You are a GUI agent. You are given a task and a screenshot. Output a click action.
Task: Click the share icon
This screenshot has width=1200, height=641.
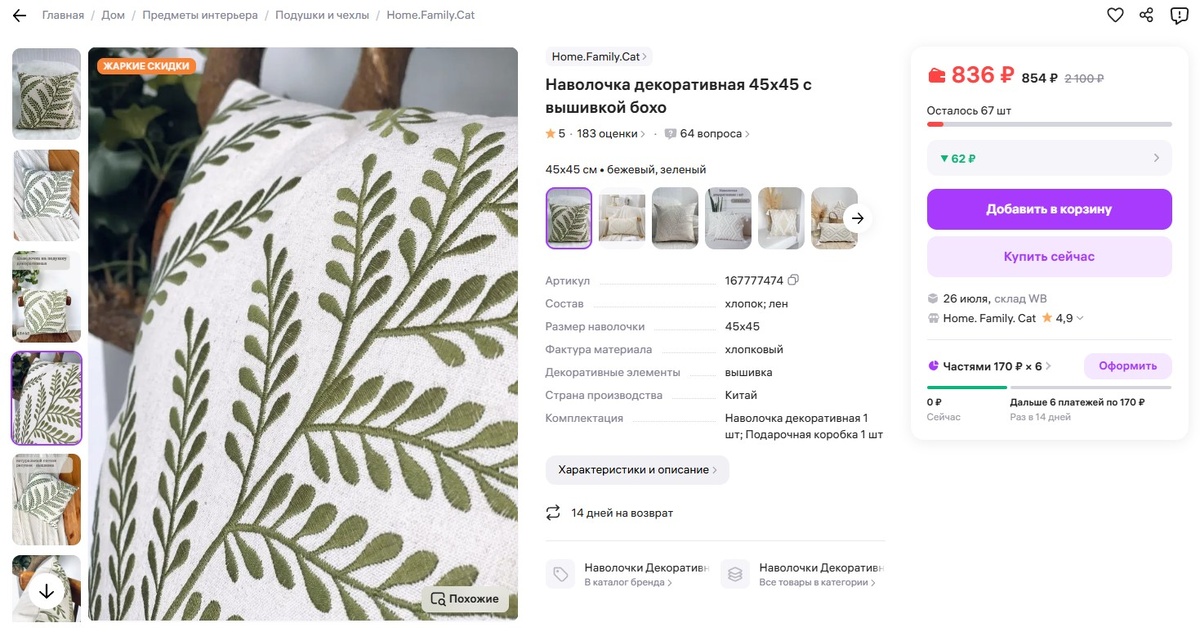pos(1147,15)
